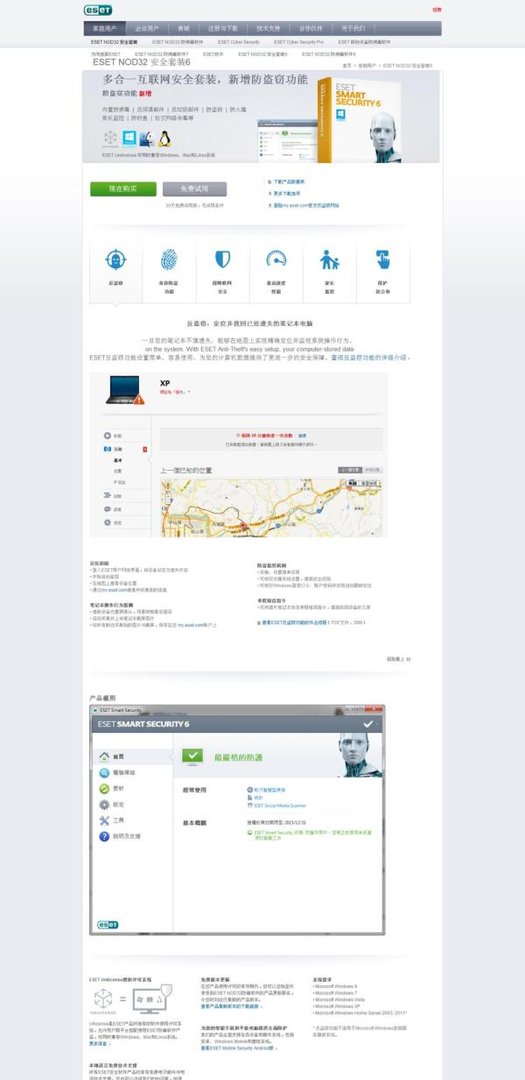
Task: Open the 技术支持 navigation tab
Action: 269,28
